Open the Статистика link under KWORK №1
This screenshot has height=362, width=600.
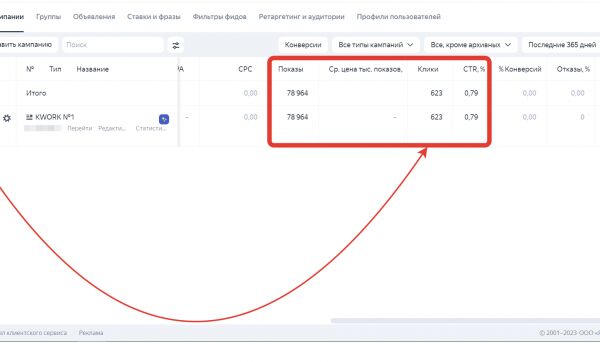point(151,128)
